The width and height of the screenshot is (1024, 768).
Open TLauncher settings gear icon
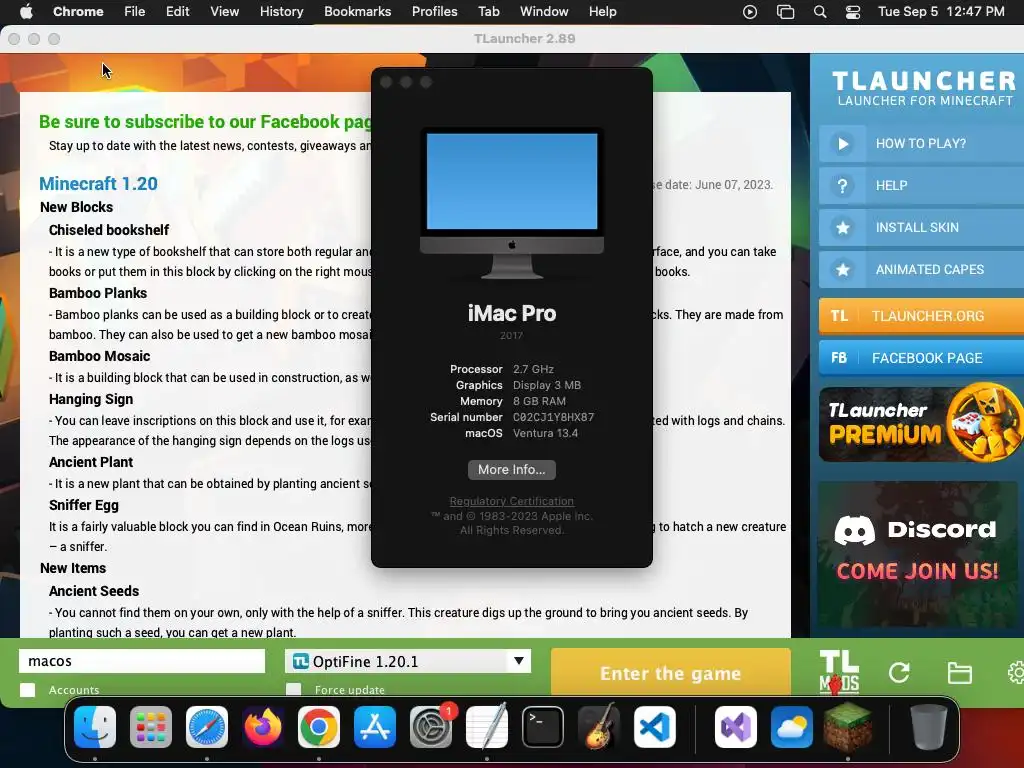click(x=1016, y=673)
